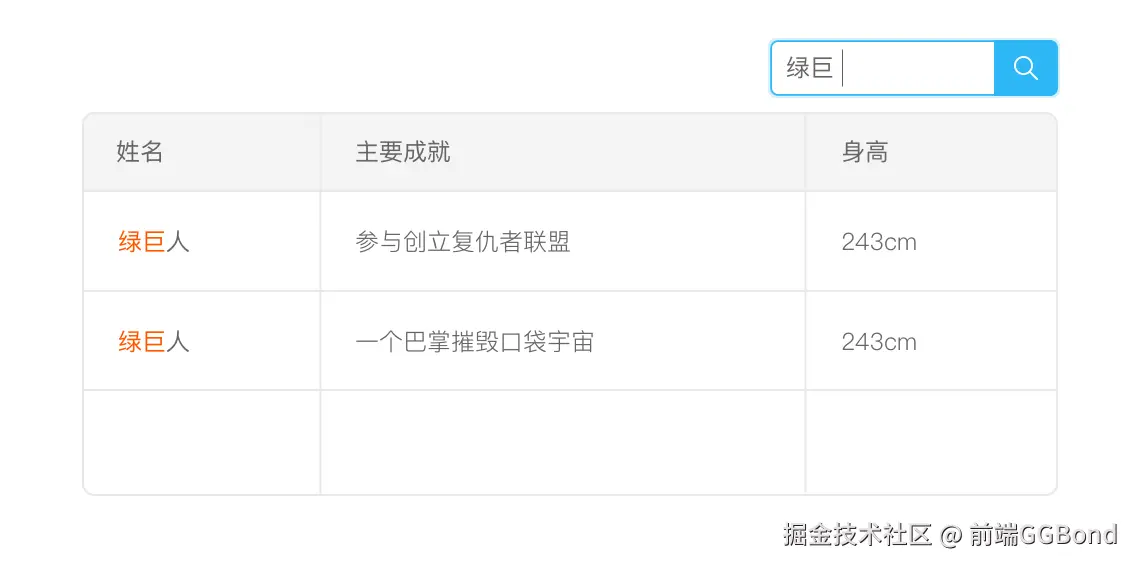Click the blue magnifier search button
Image resolution: width=1136 pixels, height=566 pixels.
point(1026,68)
